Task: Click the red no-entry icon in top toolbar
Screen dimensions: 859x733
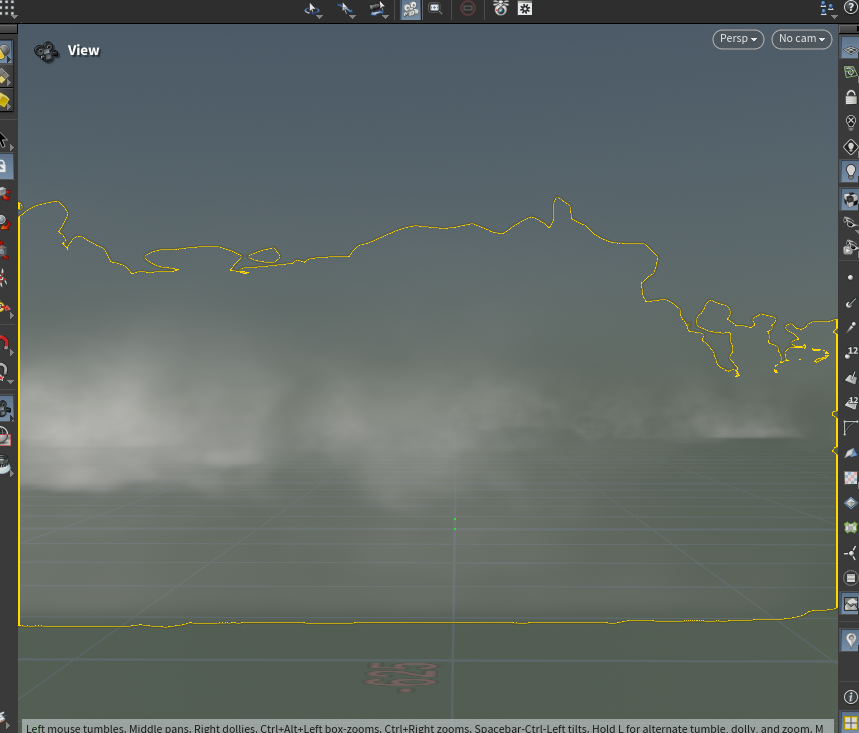Action: [x=468, y=9]
